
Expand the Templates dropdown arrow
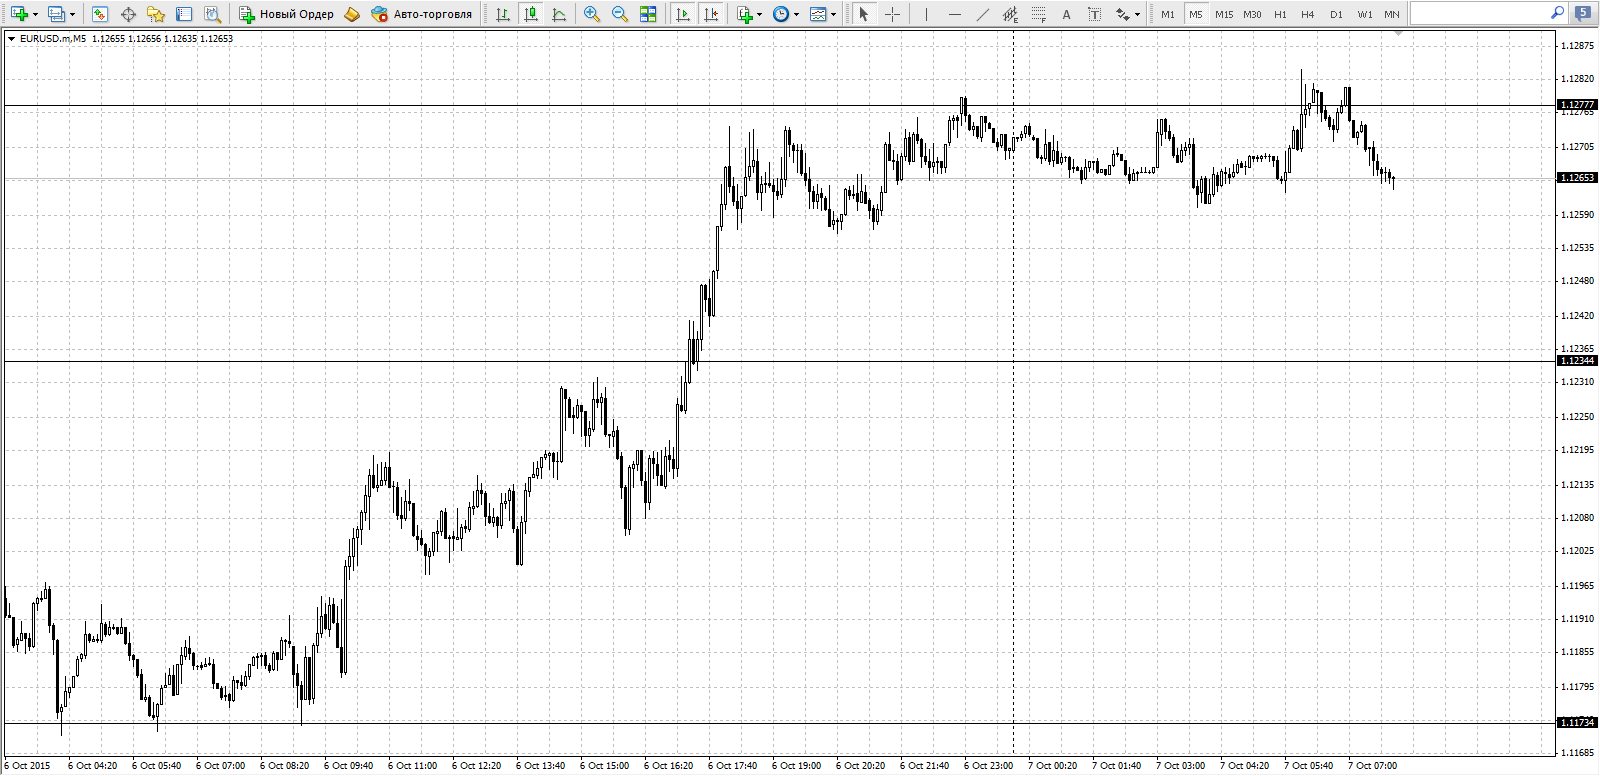pos(834,14)
